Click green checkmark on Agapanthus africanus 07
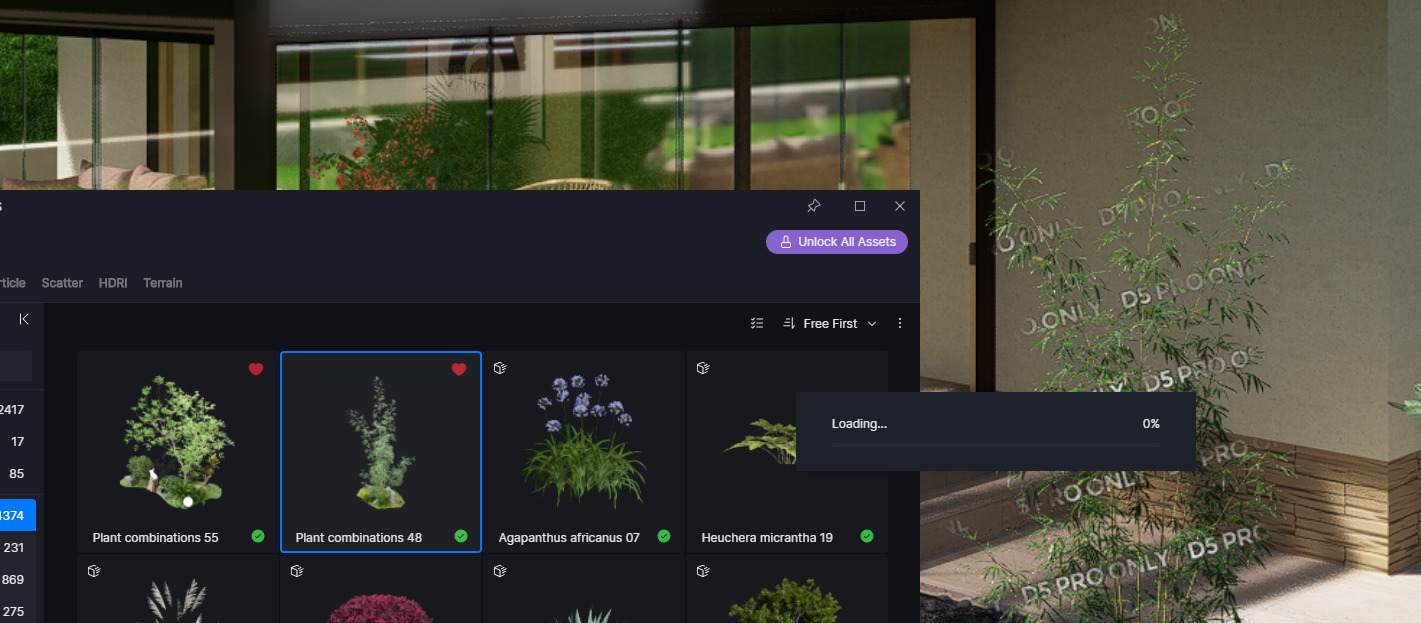Viewport: 1421px width, 623px height. click(x=664, y=536)
